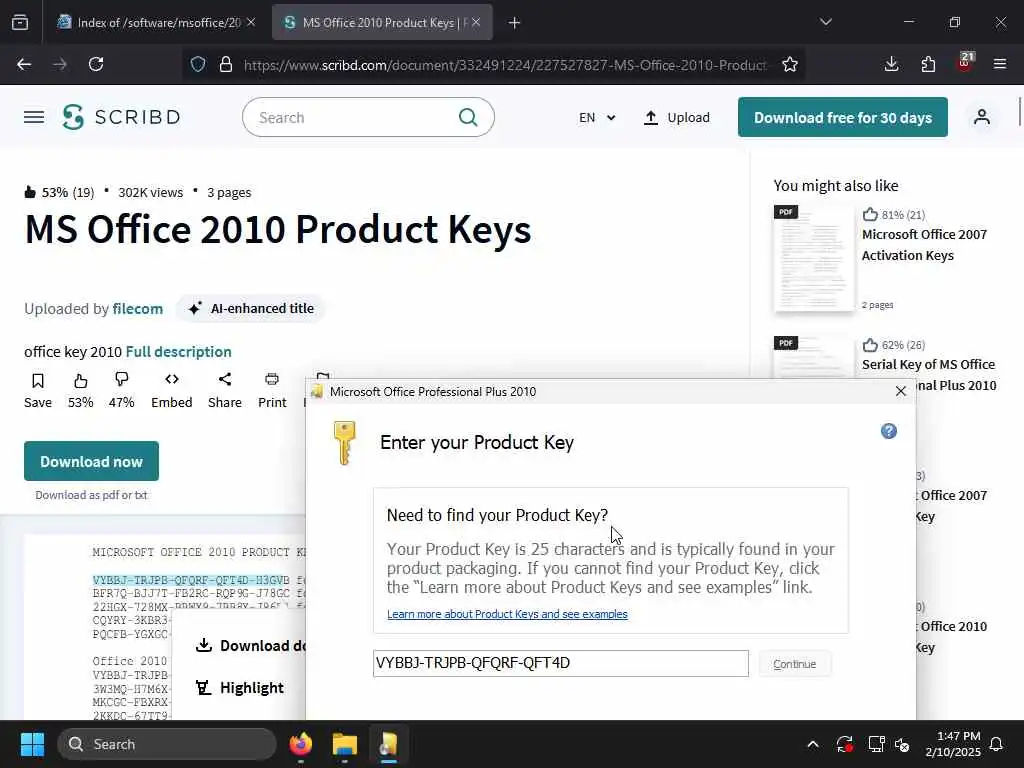Click the AI-enhanced title badge

point(251,308)
